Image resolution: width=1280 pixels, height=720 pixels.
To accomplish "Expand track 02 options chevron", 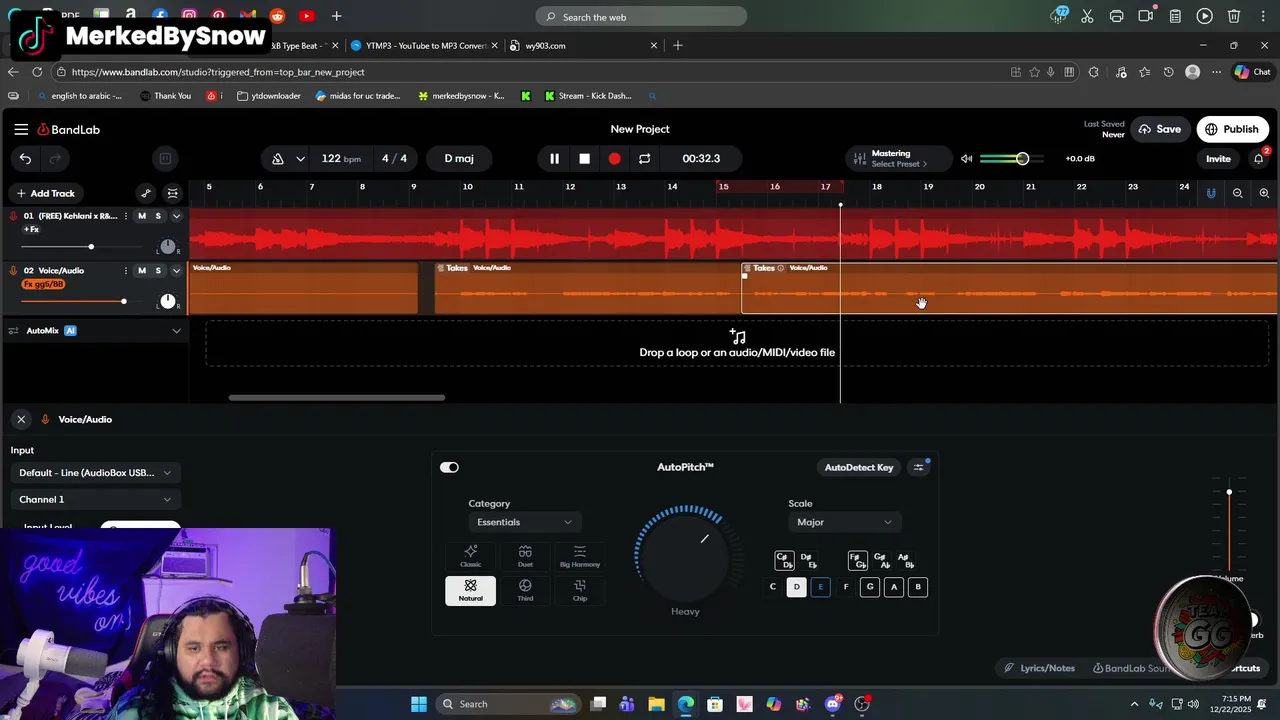I will click(176, 270).
